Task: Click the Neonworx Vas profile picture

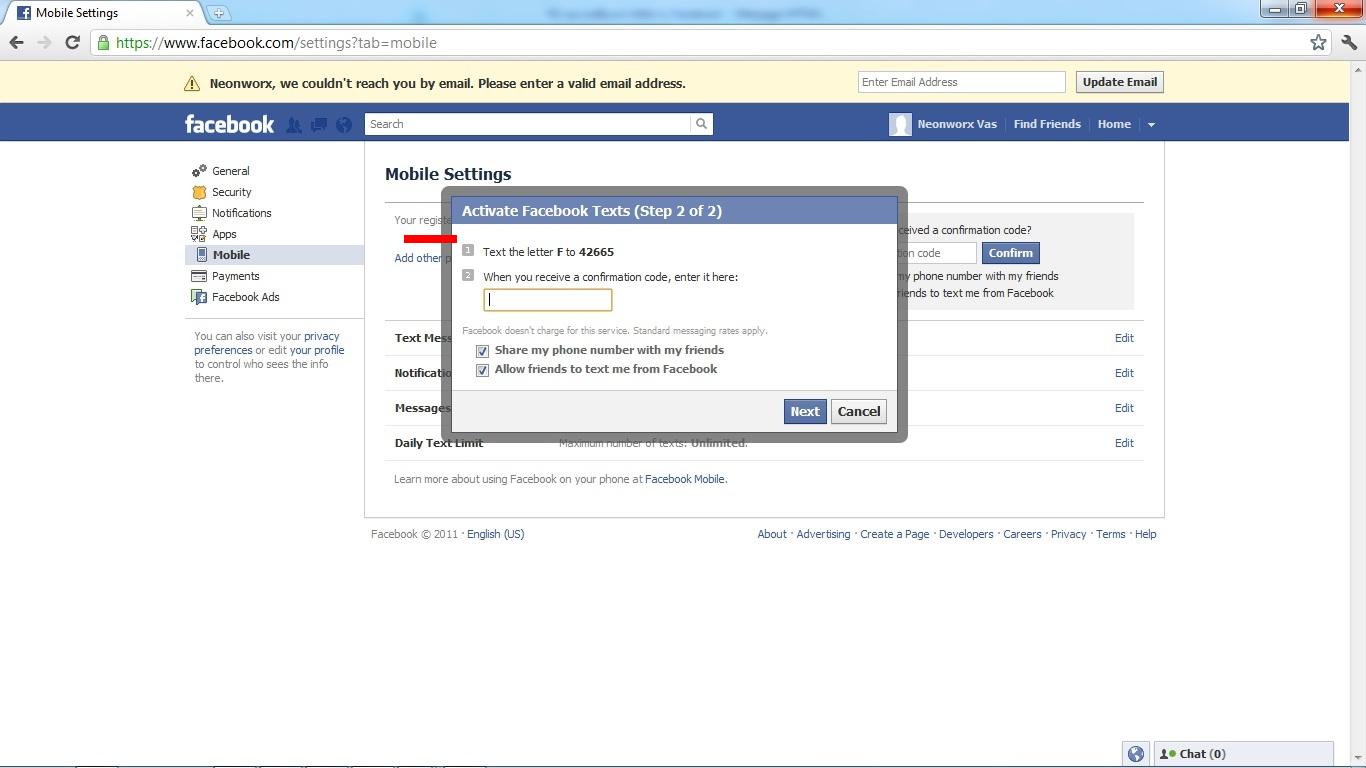Action: pyautogui.click(x=900, y=124)
